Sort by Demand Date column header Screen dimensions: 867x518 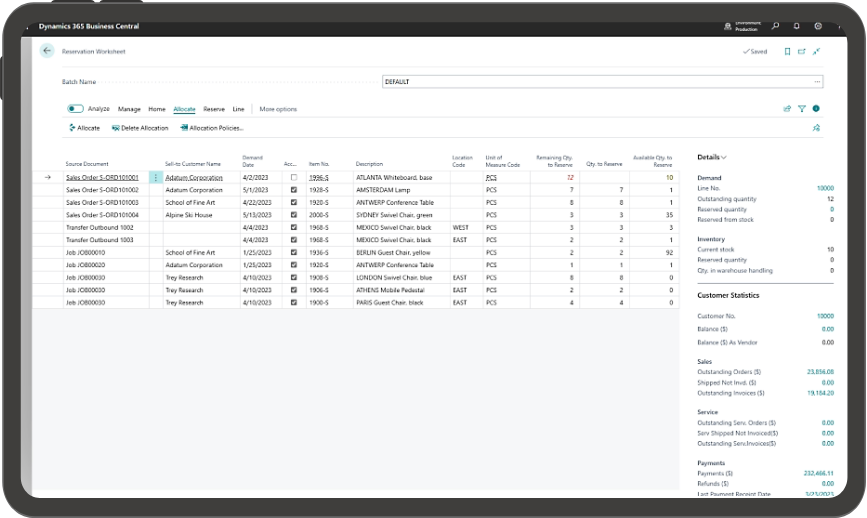tap(252, 161)
